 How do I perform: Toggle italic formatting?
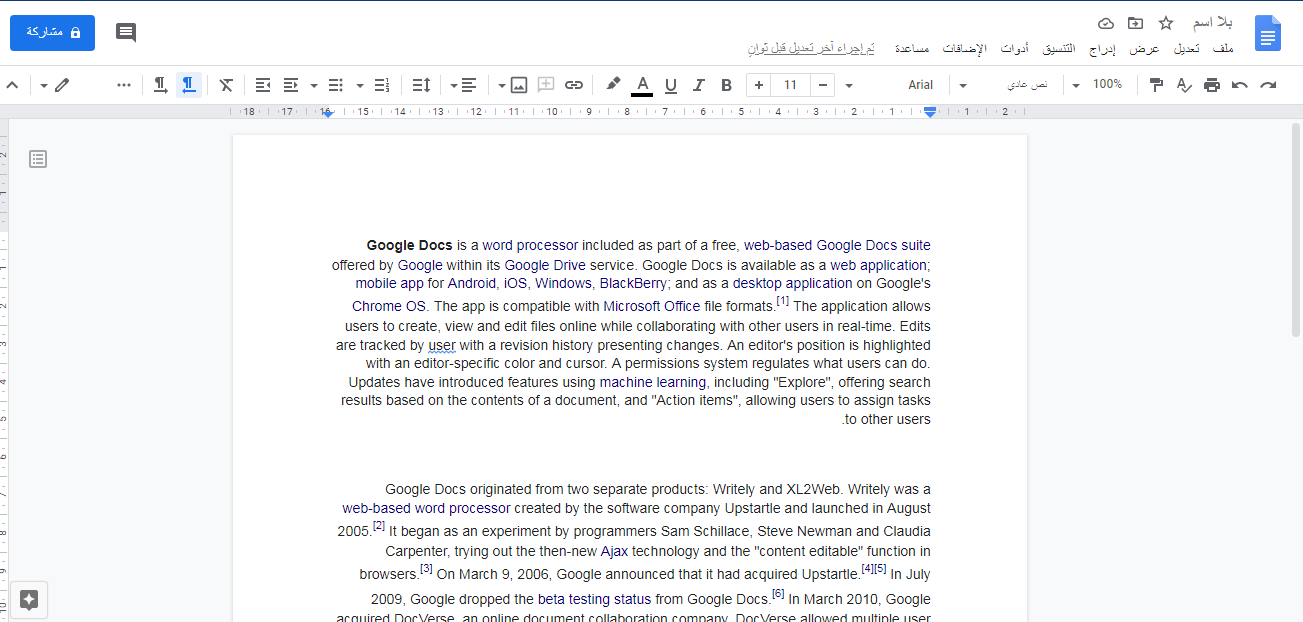click(x=699, y=85)
